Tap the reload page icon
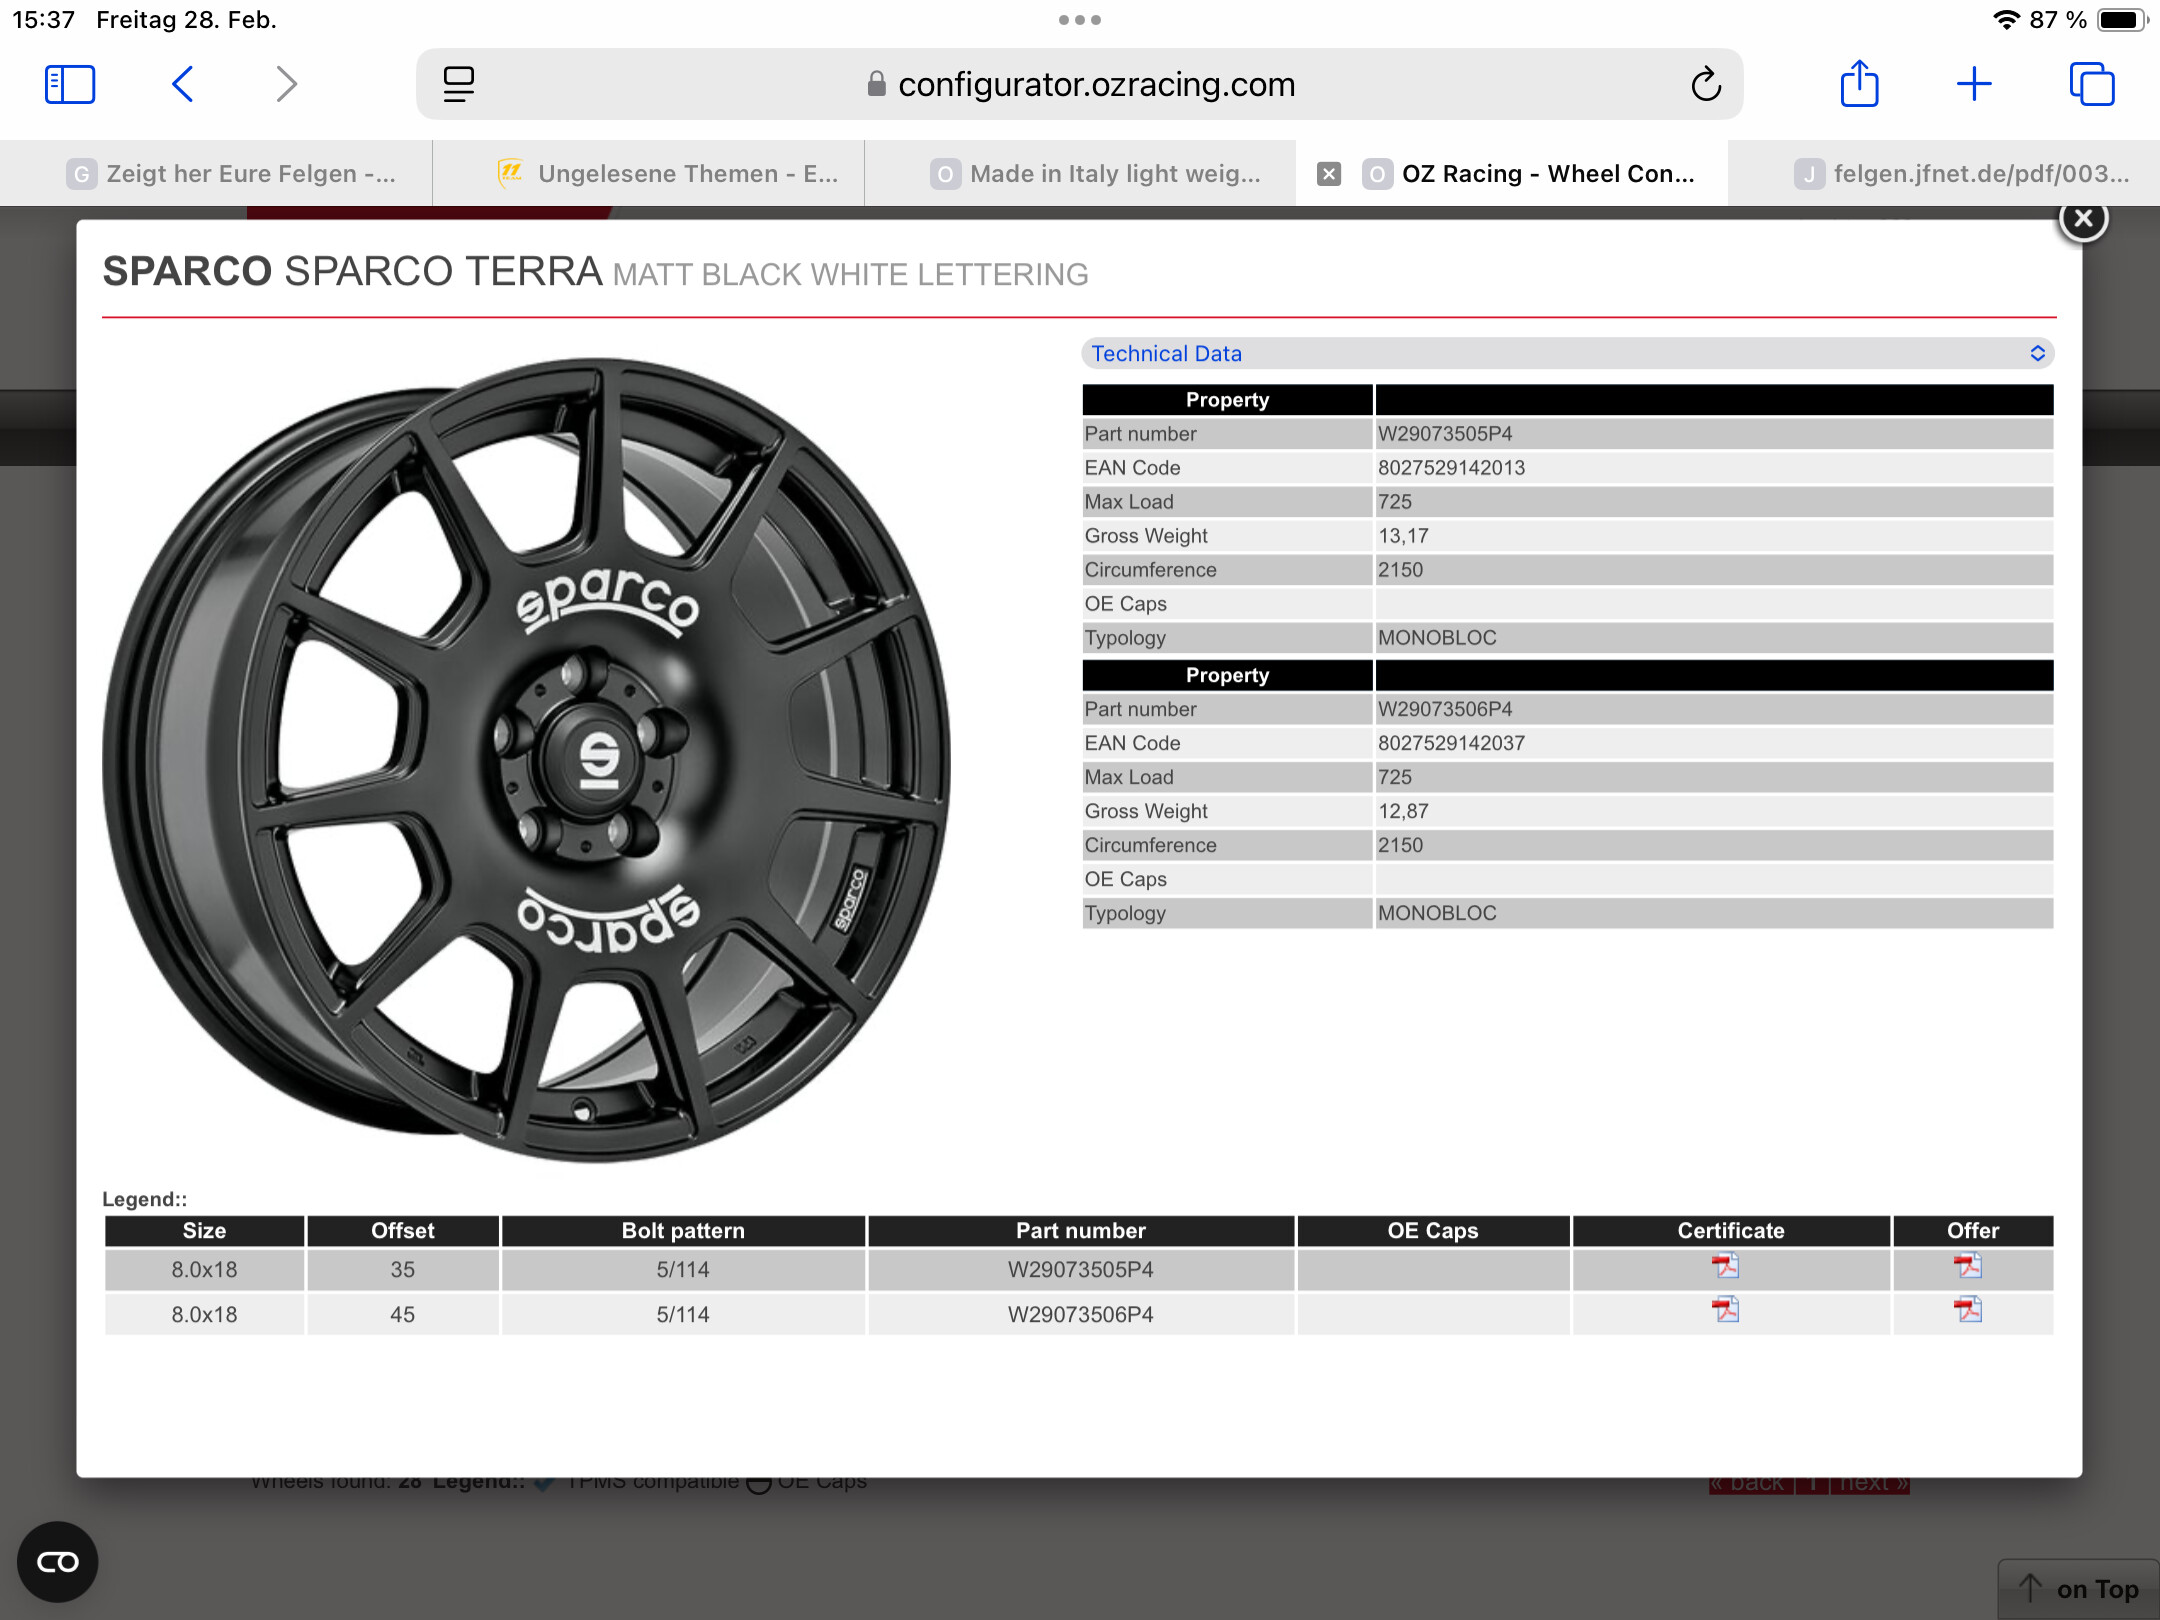The image size is (2160, 1620). click(x=1706, y=84)
